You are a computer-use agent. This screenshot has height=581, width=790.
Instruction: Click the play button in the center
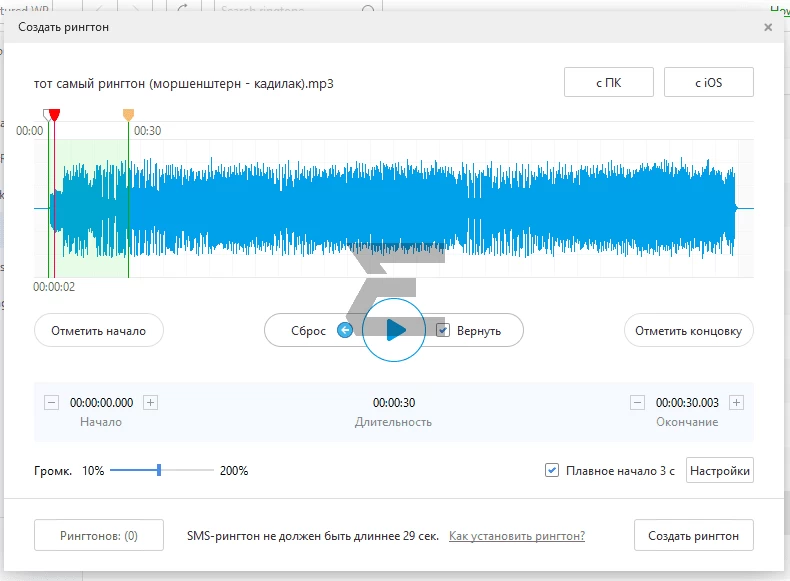pyautogui.click(x=393, y=330)
